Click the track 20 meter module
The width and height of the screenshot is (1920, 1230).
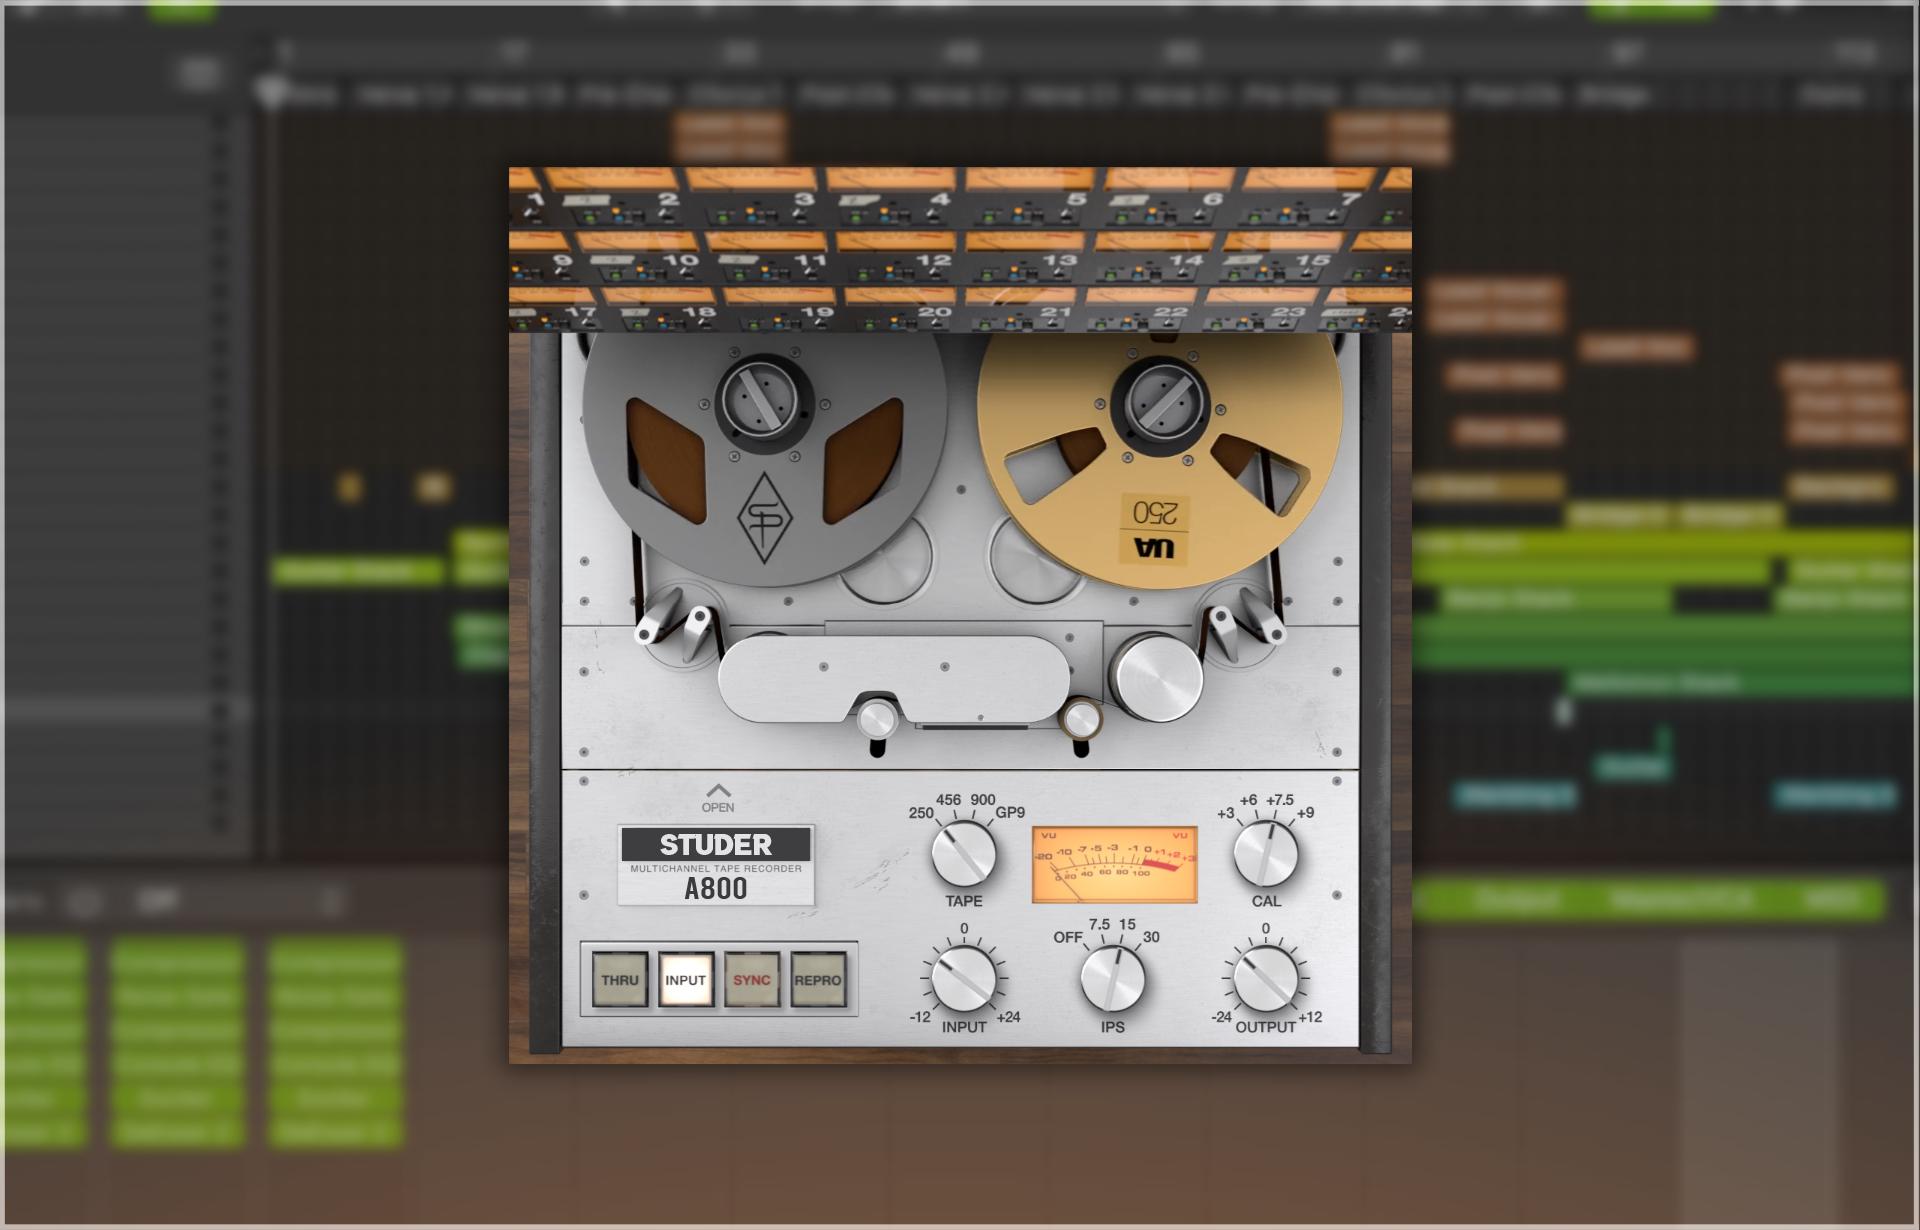pyautogui.click(x=899, y=309)
